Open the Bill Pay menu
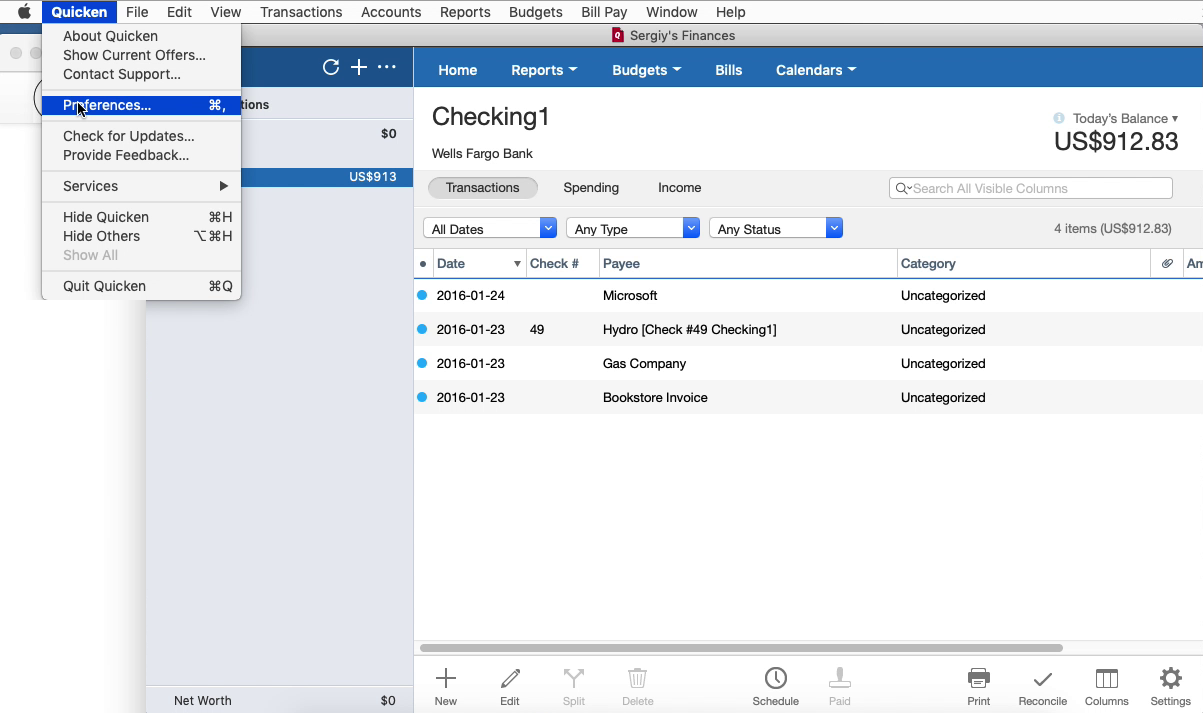Image resolution: width=1203 pixels, height=713 pixels. pos(604,12)
